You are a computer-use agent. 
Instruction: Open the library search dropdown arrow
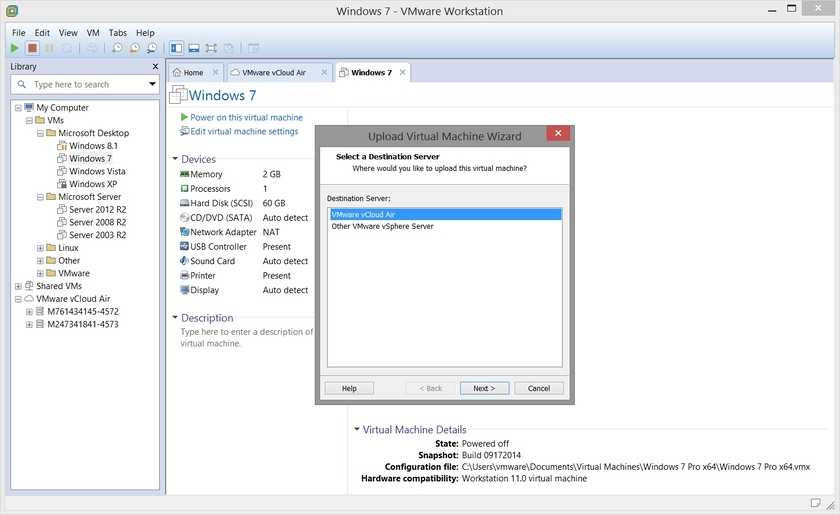(152, 85)
